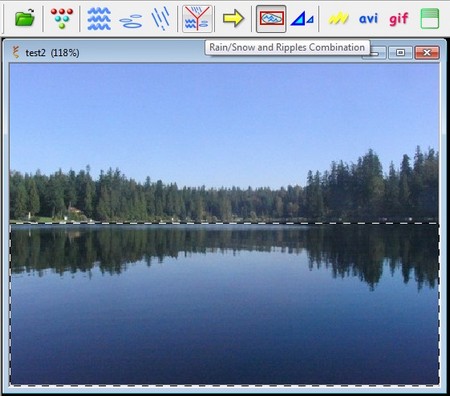450x396 pixels.
Task: Close the test2 image window
Action: pos(427,52)
